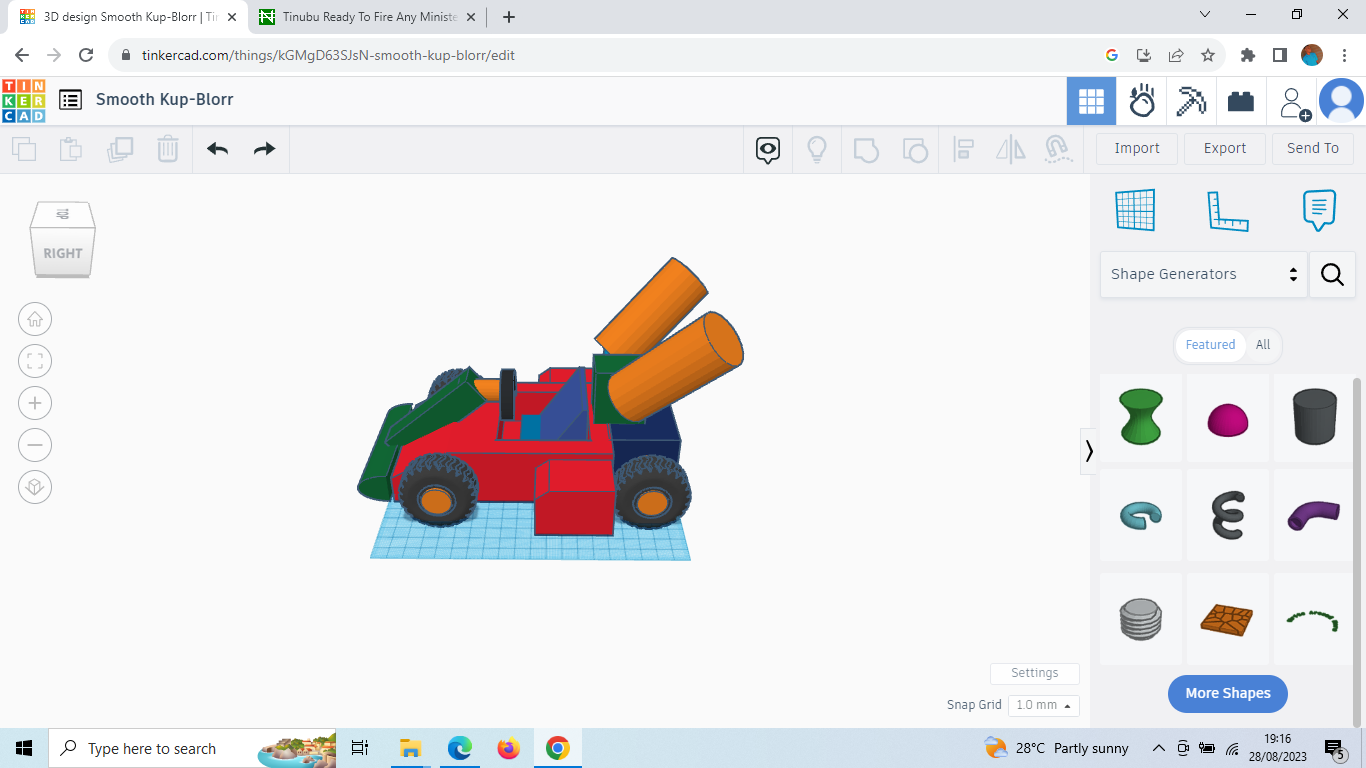Collapse the shapes panel with the chevron
This screenshot has height=768, width=1366.
[1089, 451]
